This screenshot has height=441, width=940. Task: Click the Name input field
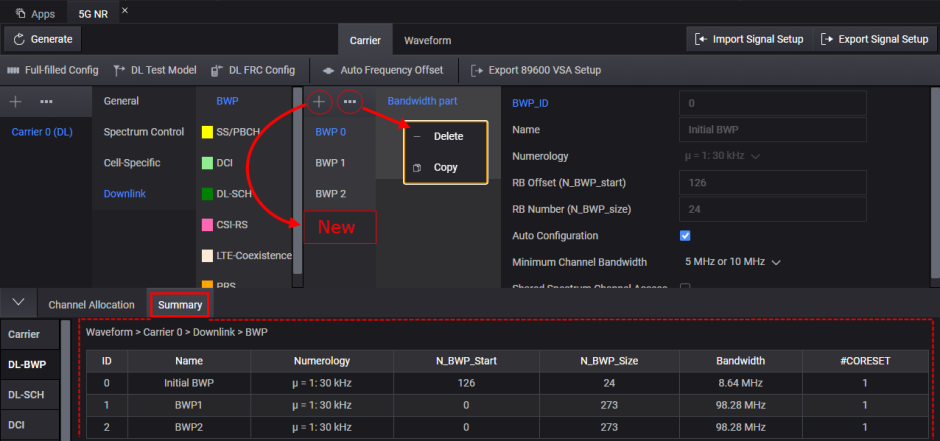pyautogui.click(x=773, y=129)
